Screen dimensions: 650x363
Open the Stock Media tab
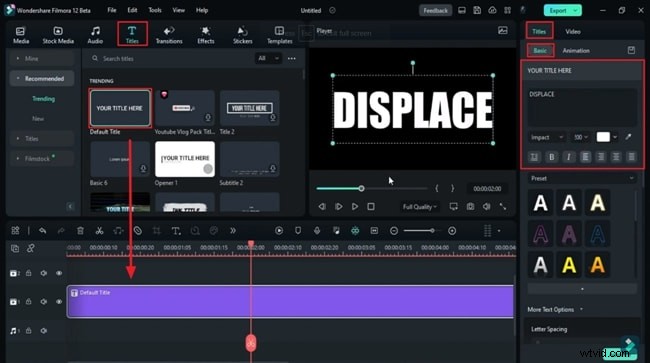tap(58, 35)
